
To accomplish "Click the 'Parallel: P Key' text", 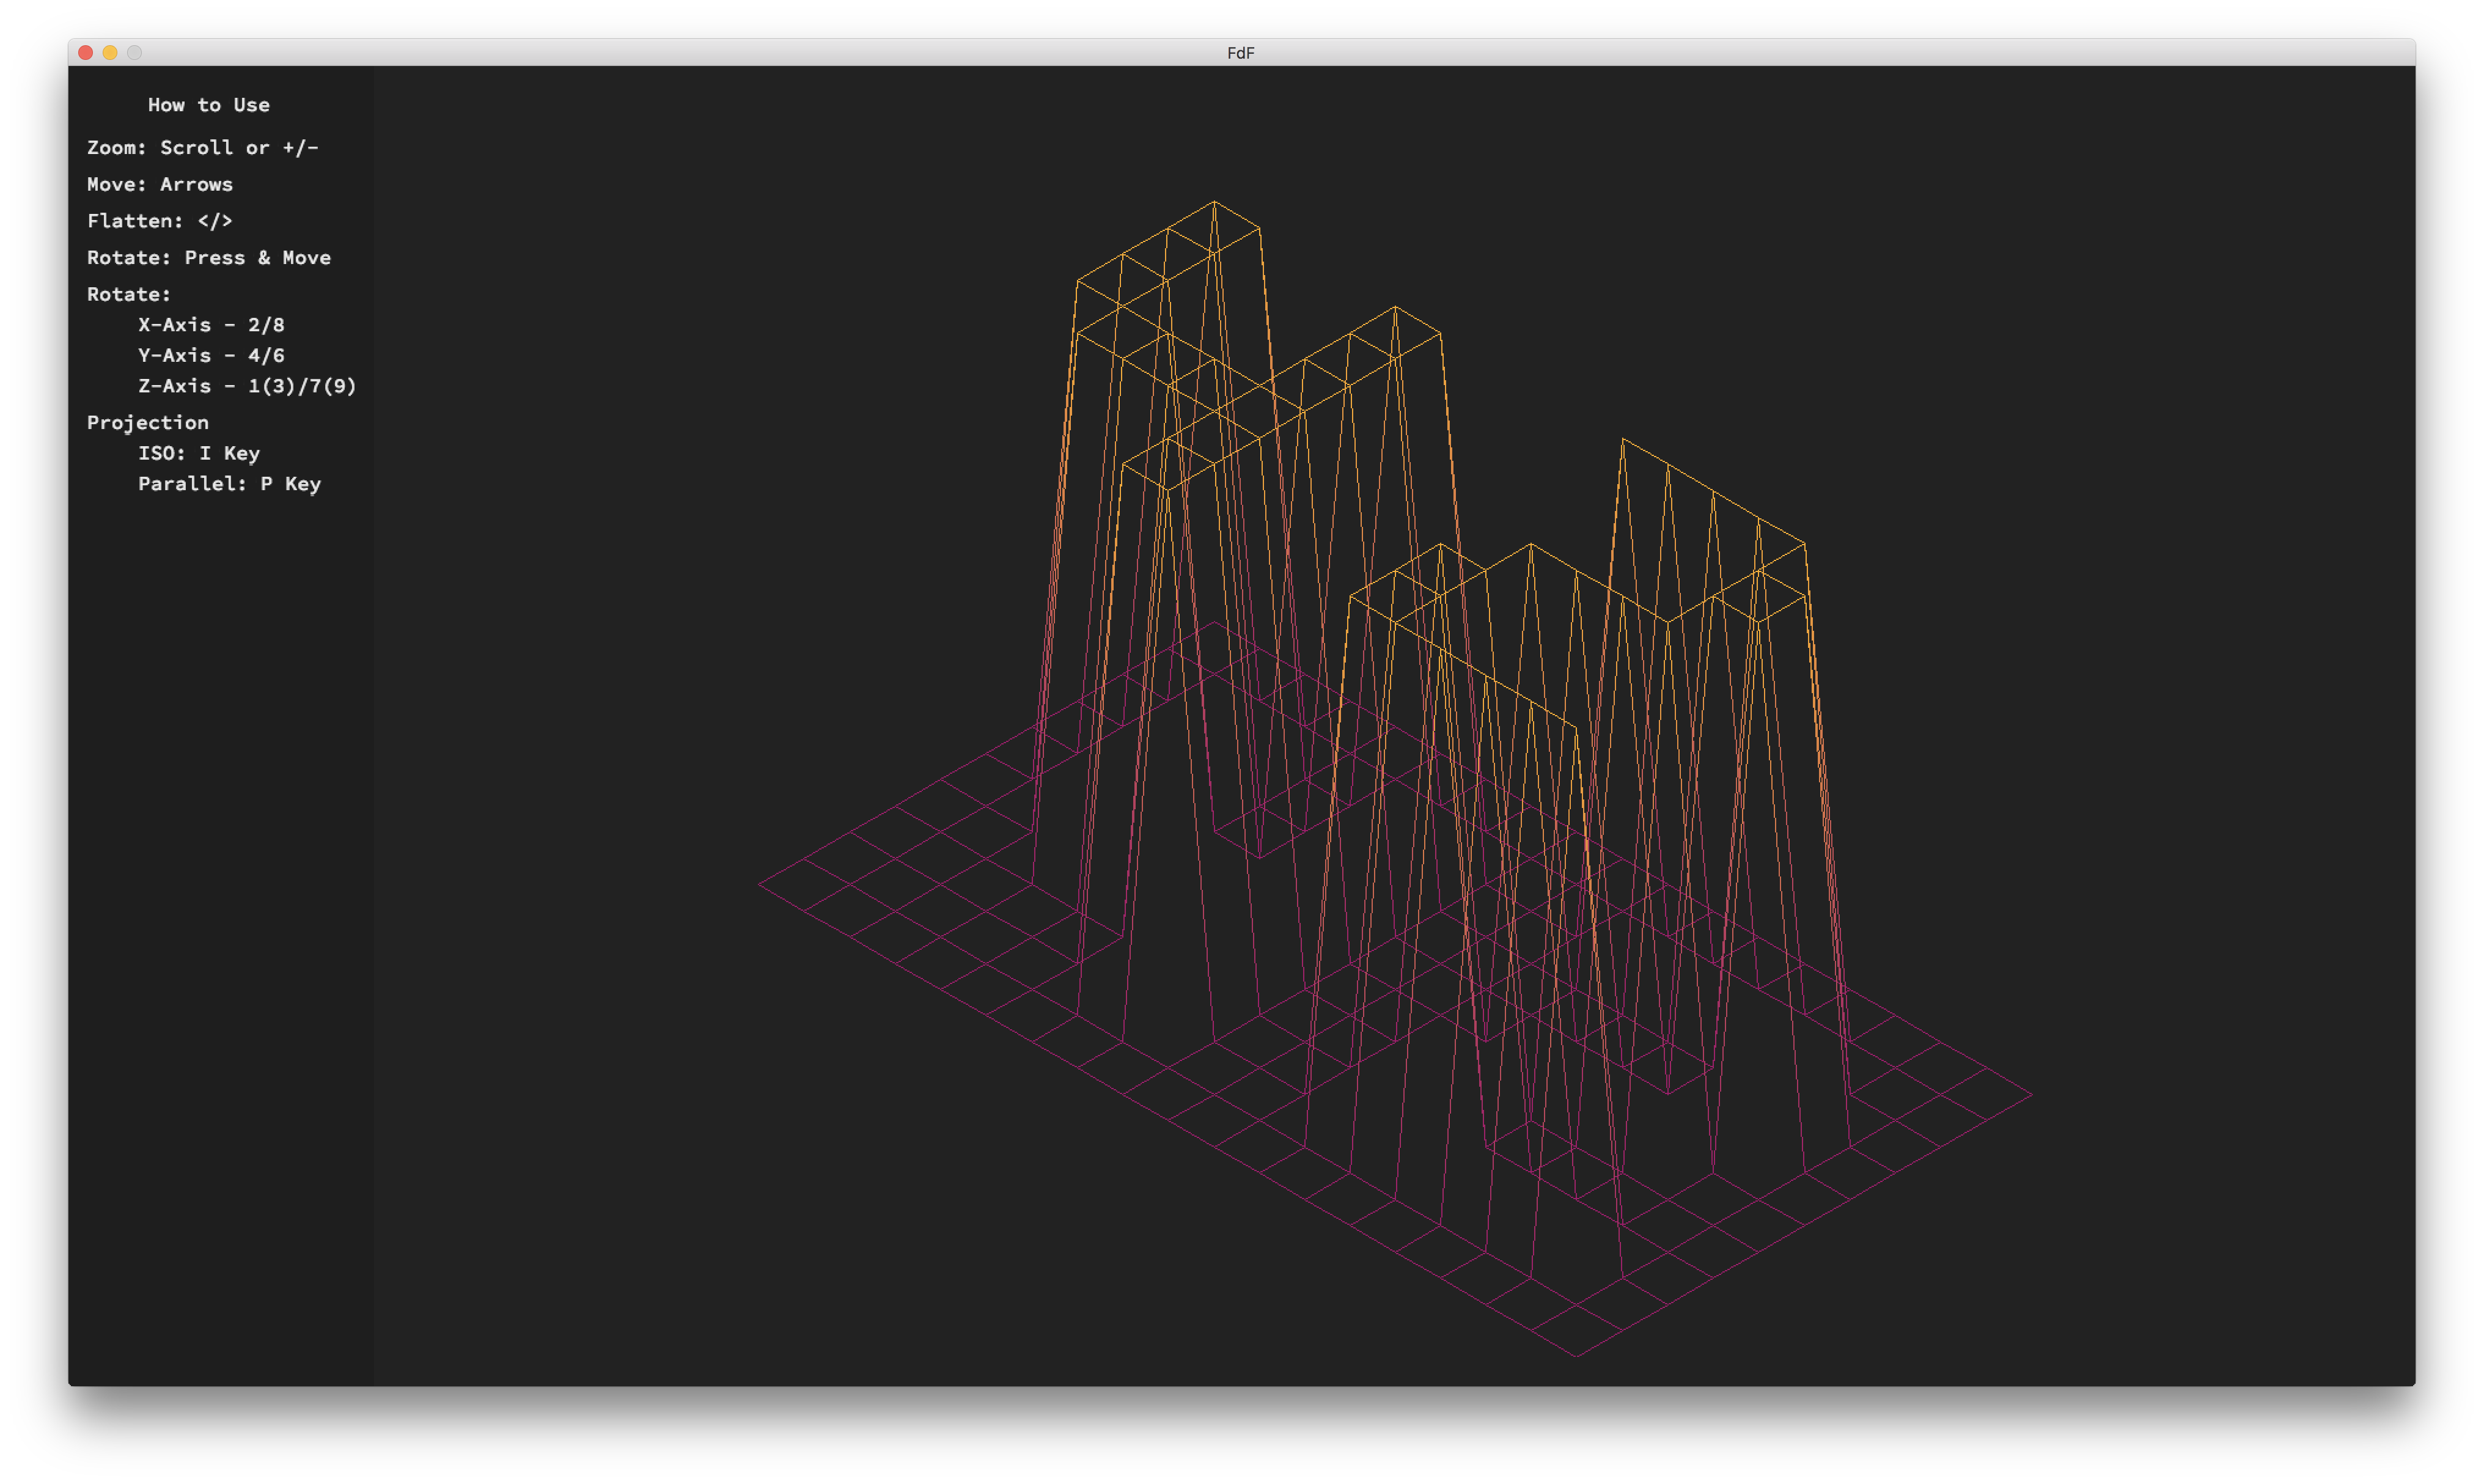I will (x=229, y=484).
